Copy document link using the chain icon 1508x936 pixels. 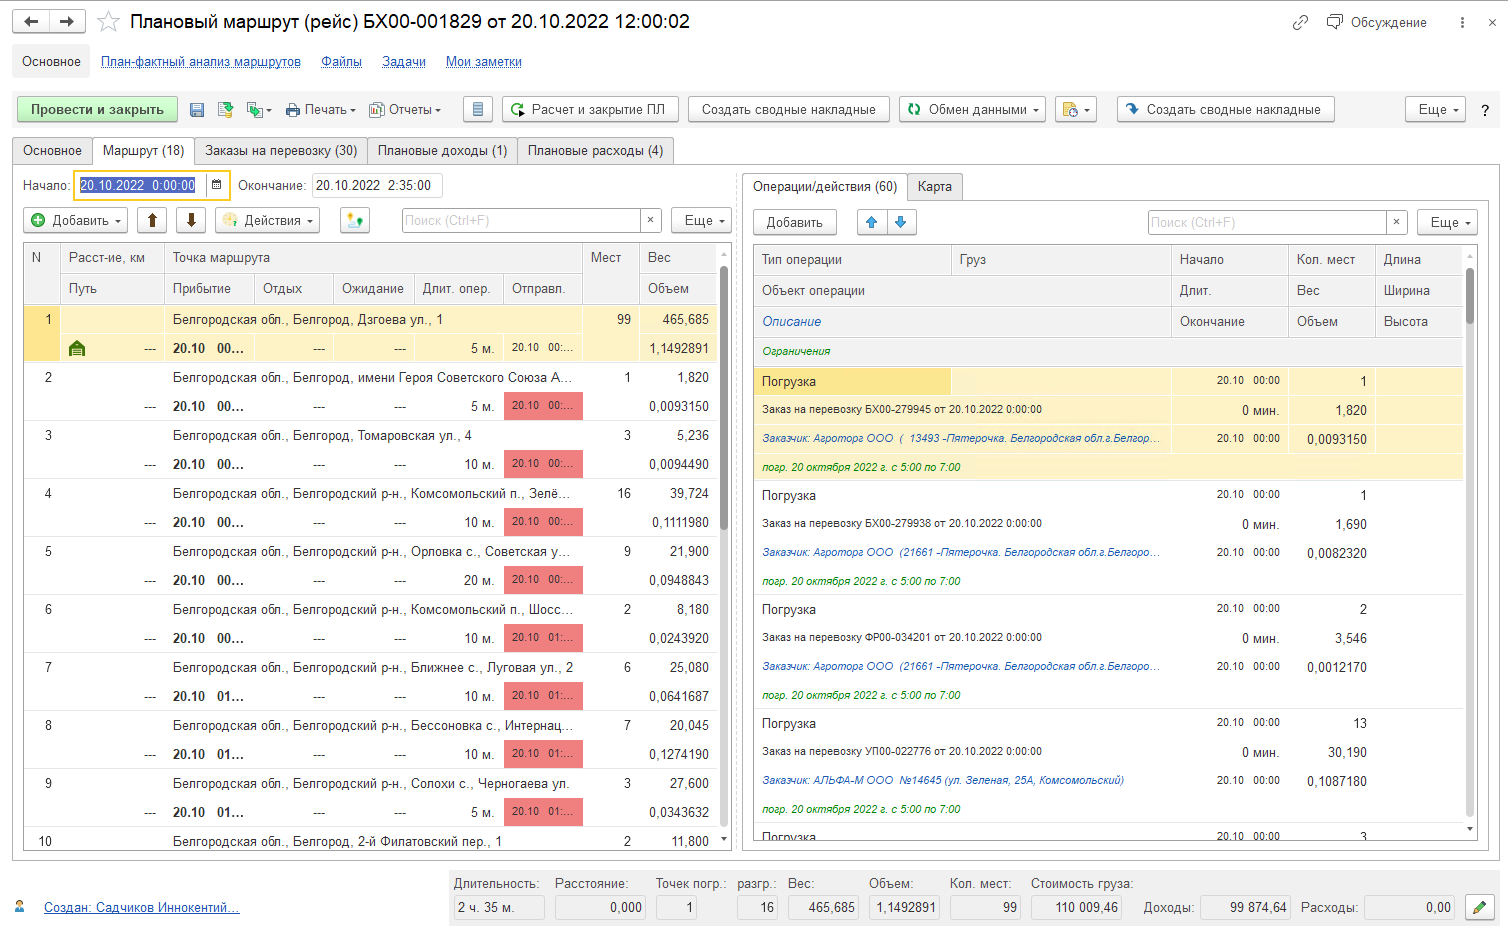point(1300,22)
